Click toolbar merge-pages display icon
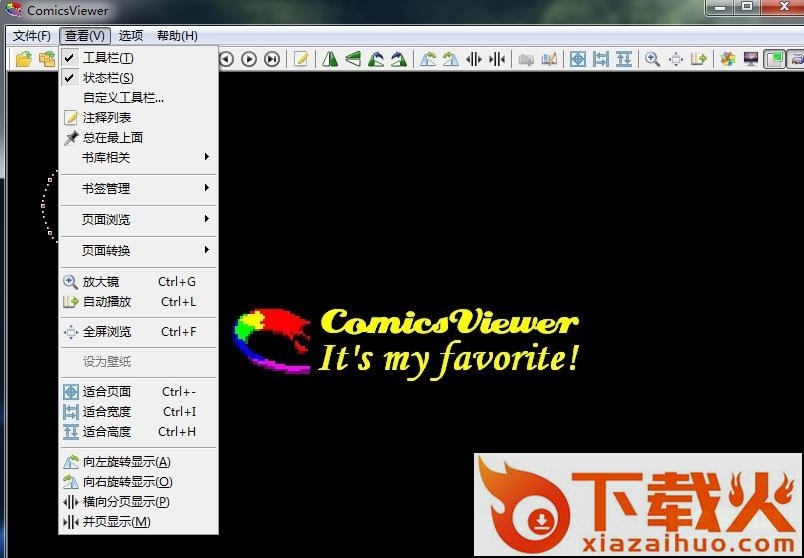This screenshot has height=558, width=804. (497, 59)
